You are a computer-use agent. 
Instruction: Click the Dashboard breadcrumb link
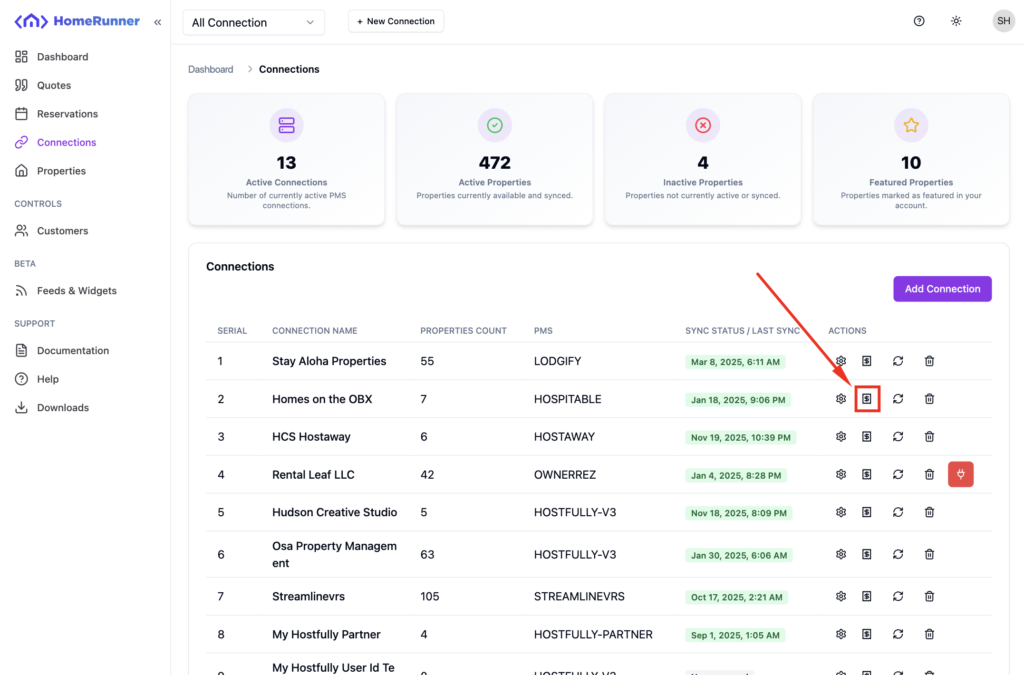click(211, 70)
